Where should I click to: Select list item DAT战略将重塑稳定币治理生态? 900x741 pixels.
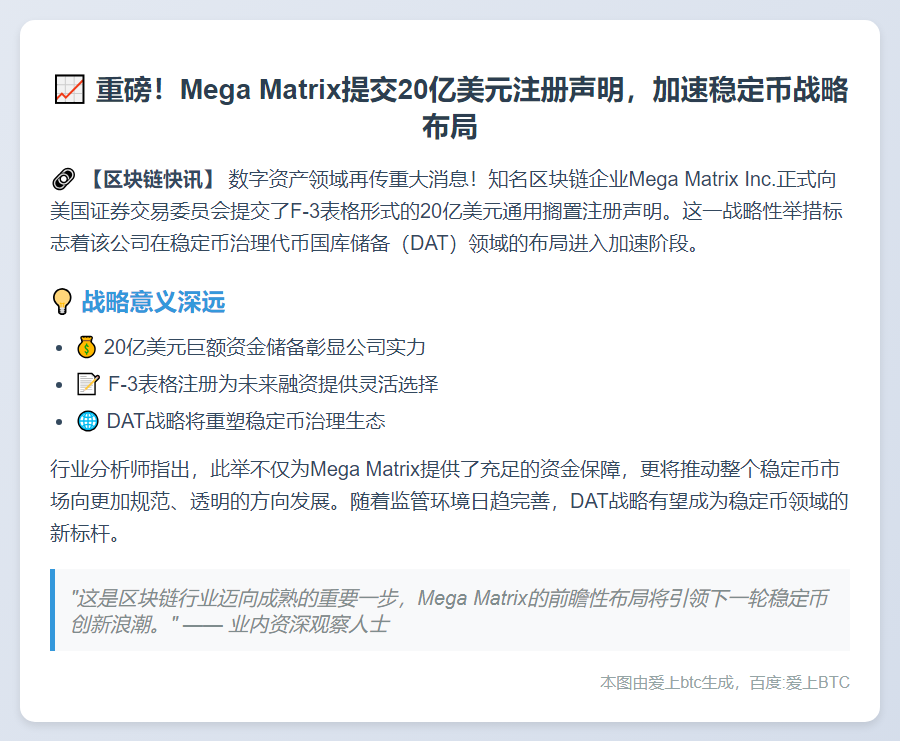(x=245, y=421)
